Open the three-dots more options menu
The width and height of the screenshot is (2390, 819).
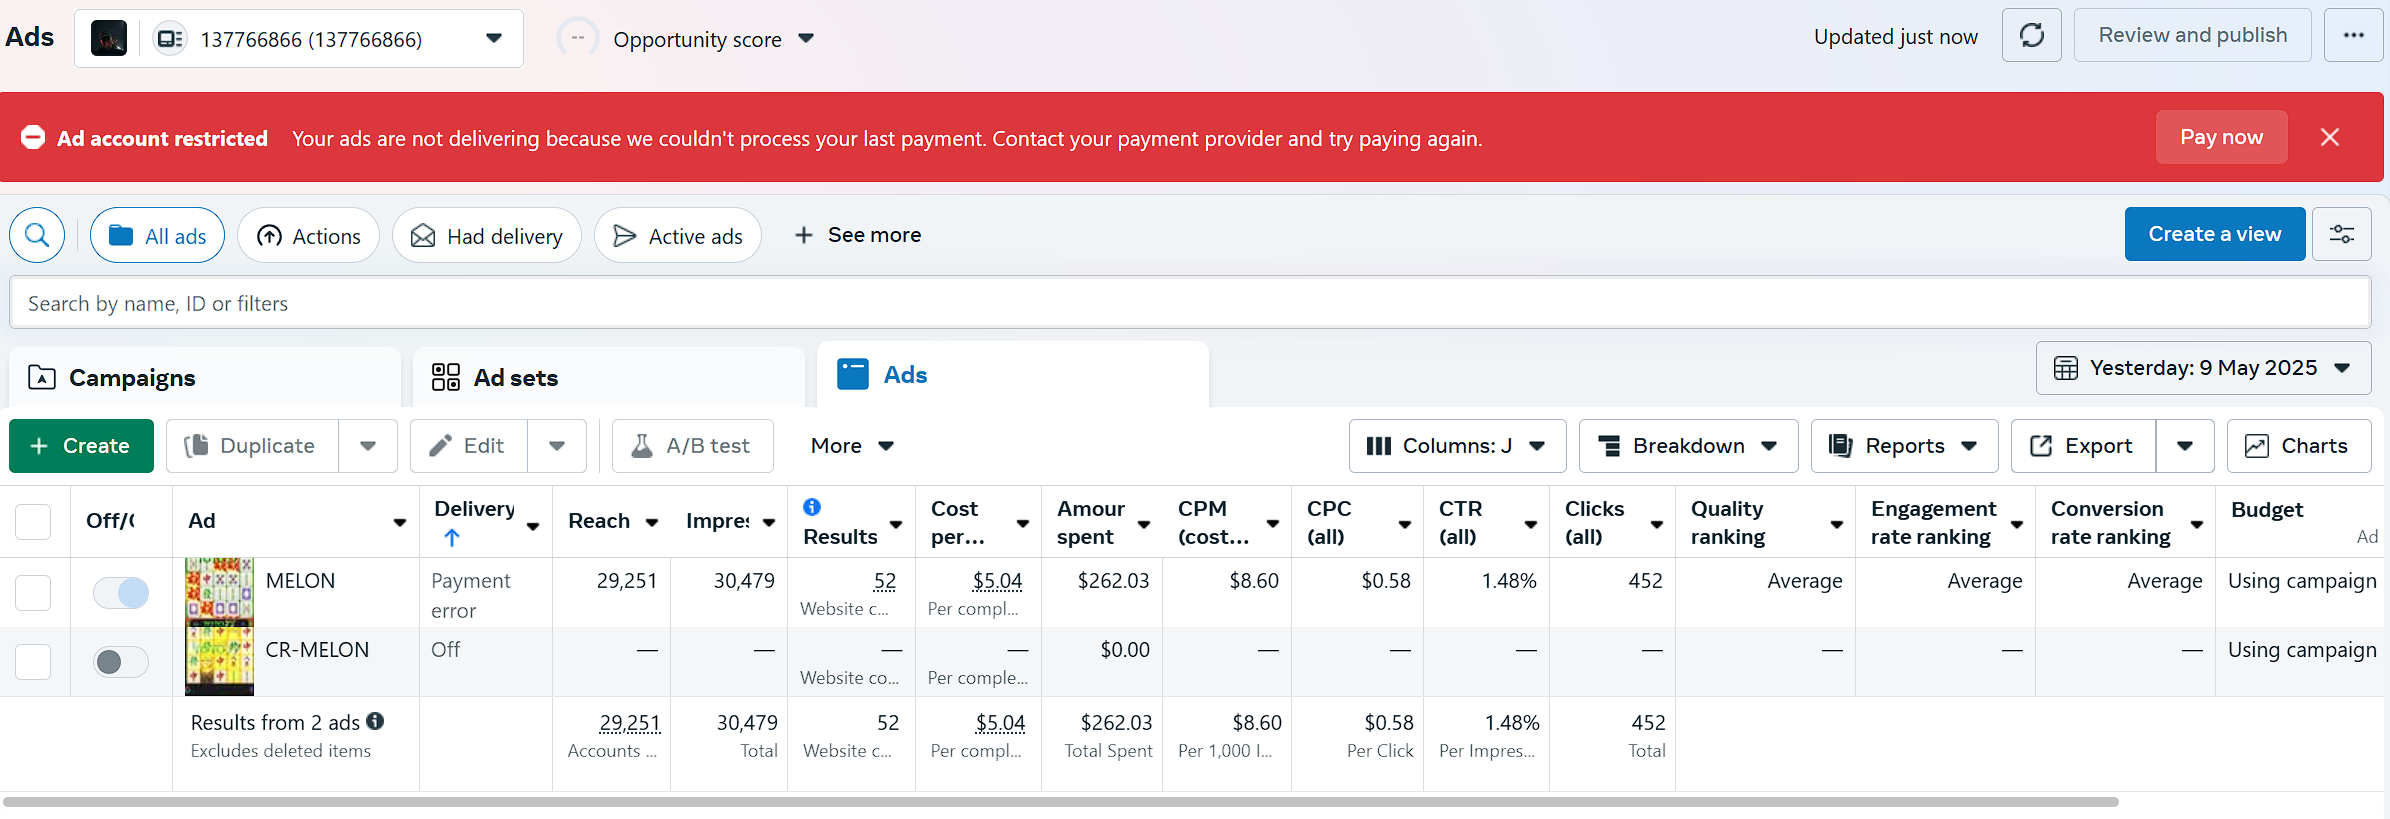coord(2353,36)
